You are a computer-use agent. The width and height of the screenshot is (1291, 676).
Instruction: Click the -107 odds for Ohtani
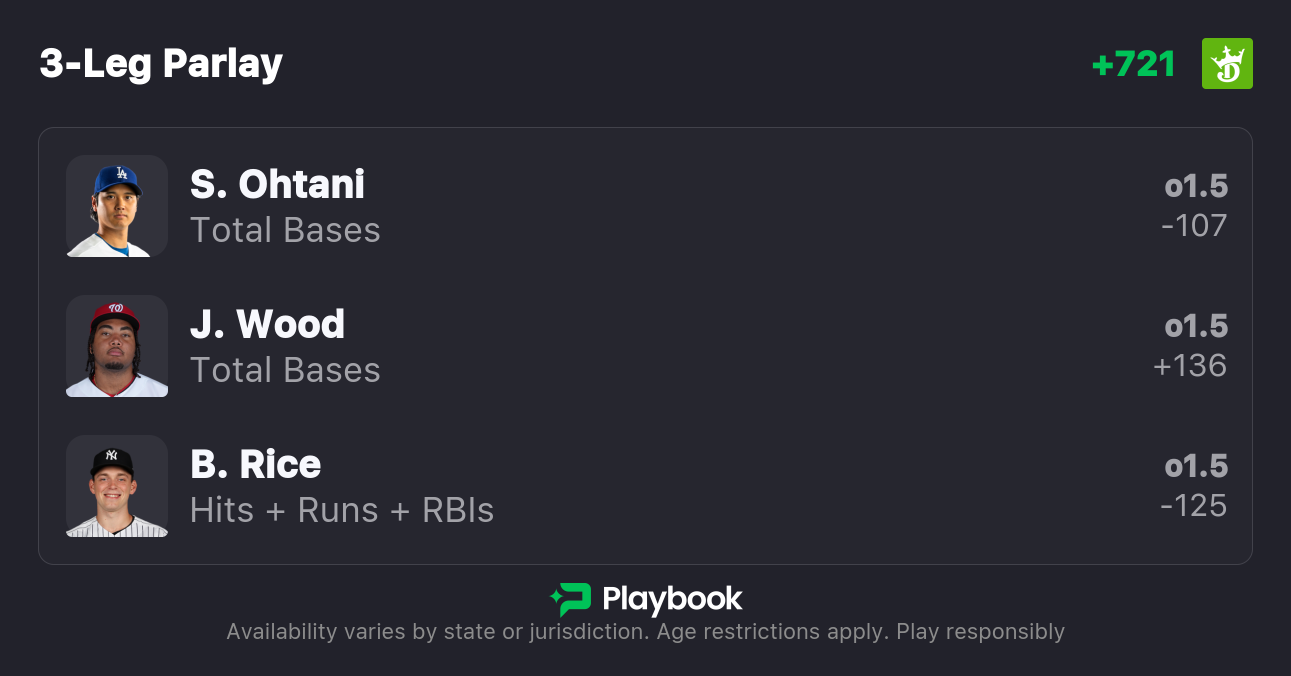1194,226
